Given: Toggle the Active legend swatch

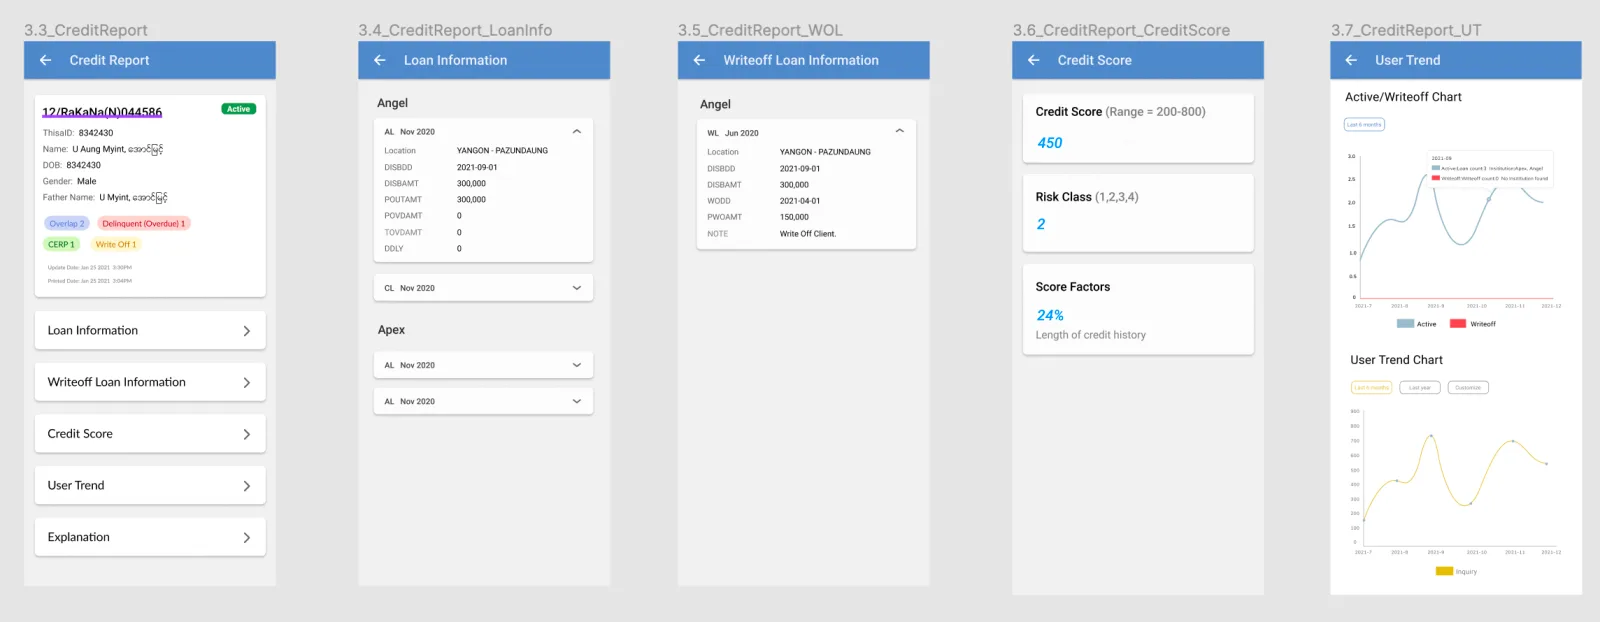Looking at the screenshot, I should [1405, 324].
